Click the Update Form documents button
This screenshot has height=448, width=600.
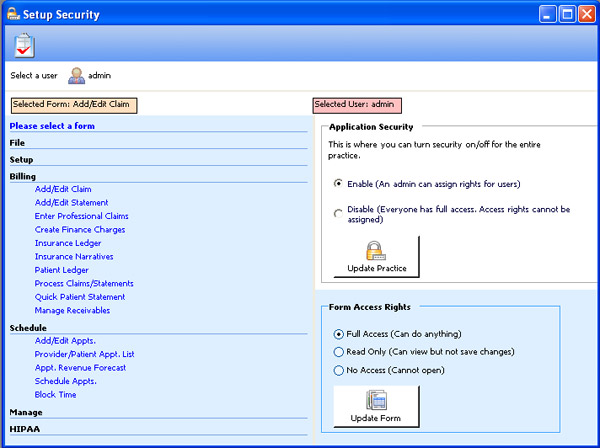point(376,406)
